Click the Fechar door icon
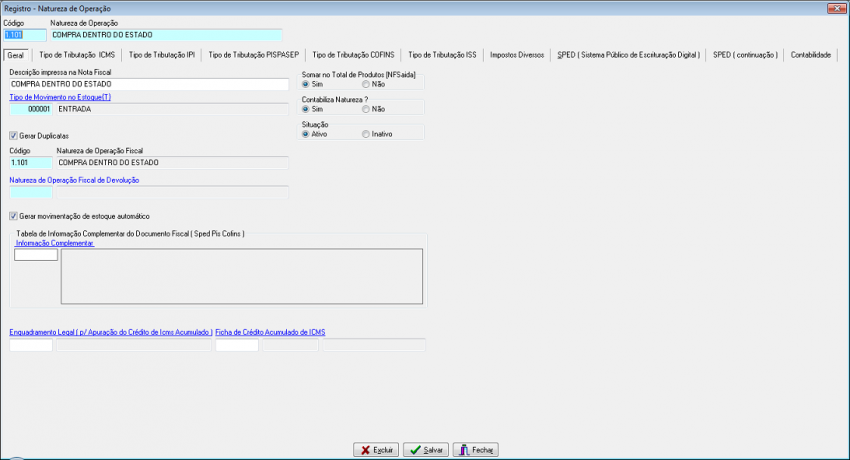Screen dimensions: 850x460 click(464, 450)
